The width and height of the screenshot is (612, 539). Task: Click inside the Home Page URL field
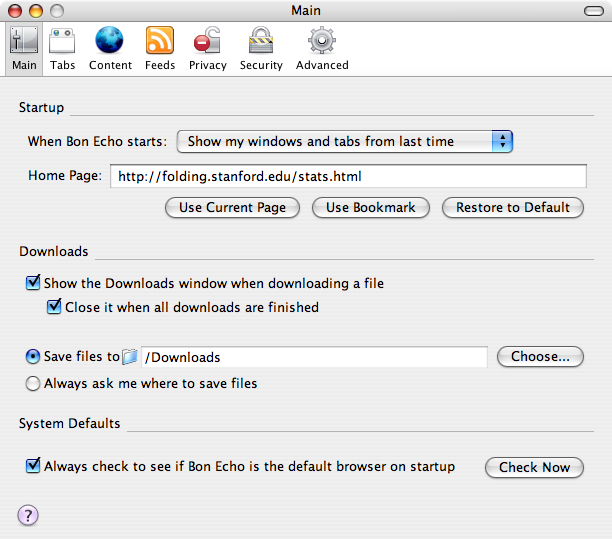tap(348, 176)
